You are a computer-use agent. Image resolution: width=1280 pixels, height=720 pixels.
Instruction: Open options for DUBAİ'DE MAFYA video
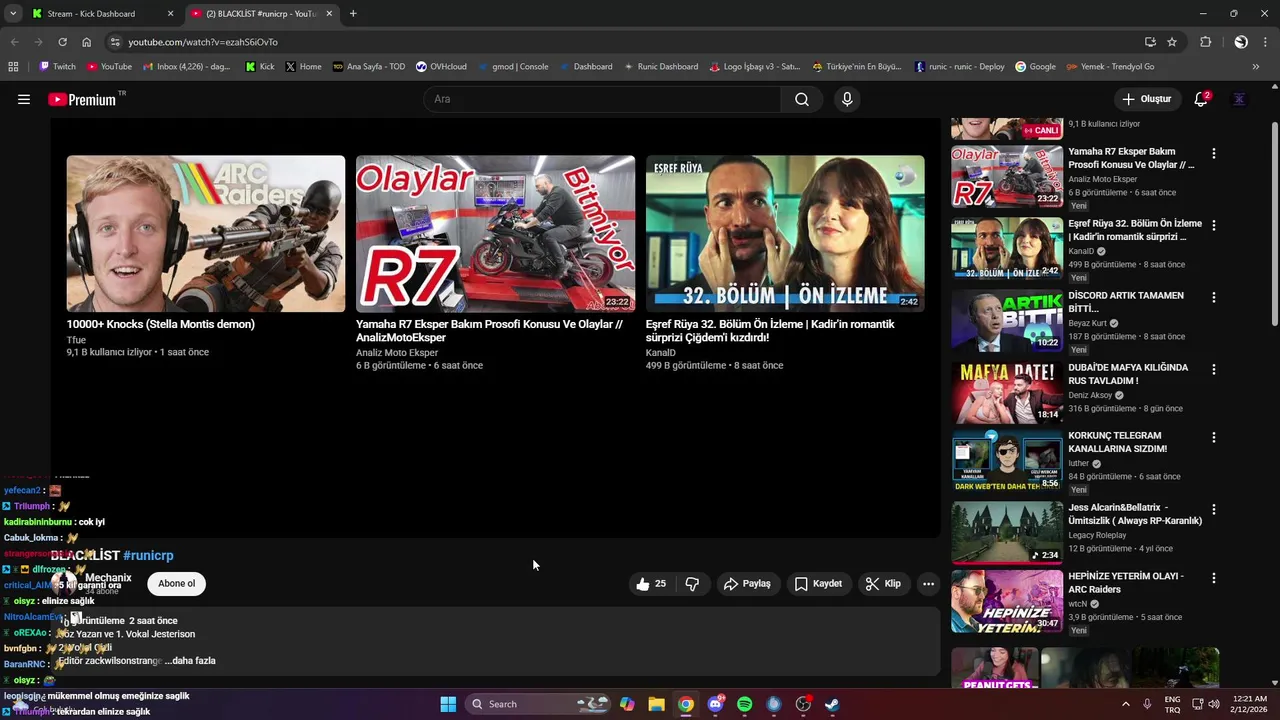pyautogui.click(x=1214, y=370)
